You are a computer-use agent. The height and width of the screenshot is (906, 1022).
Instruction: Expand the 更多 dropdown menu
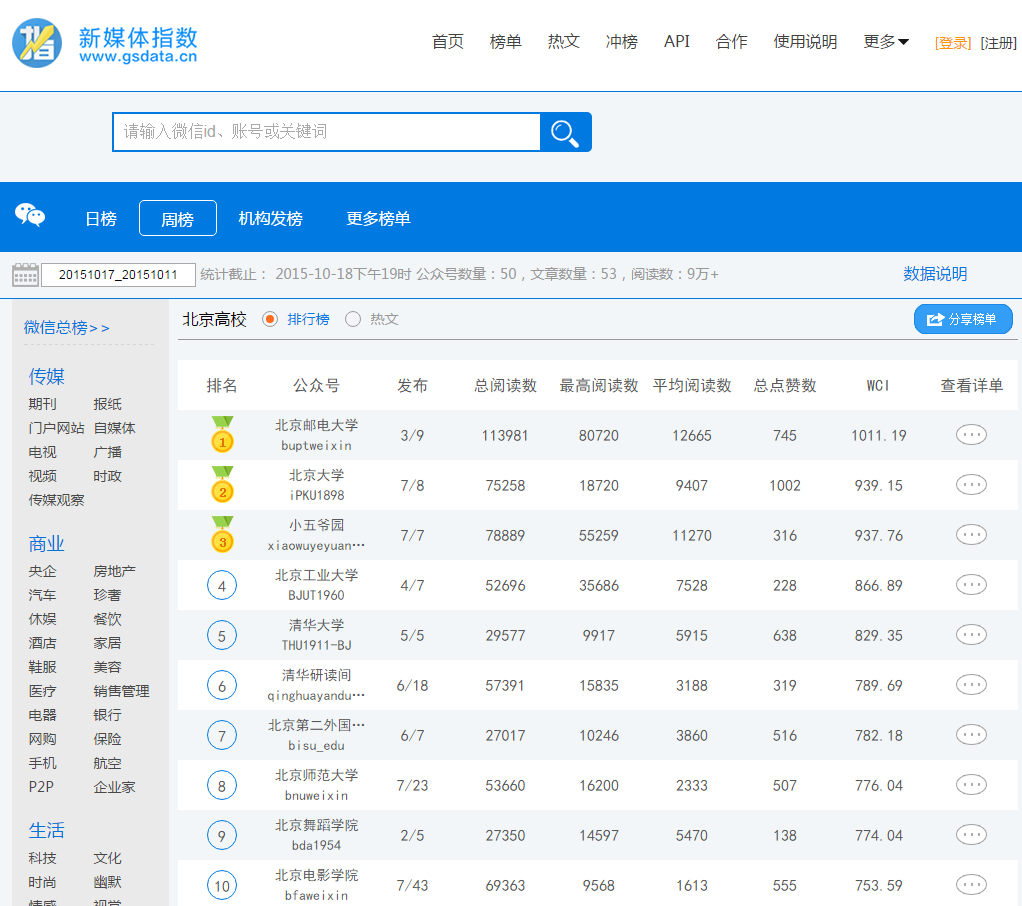(x=886, y=42)
